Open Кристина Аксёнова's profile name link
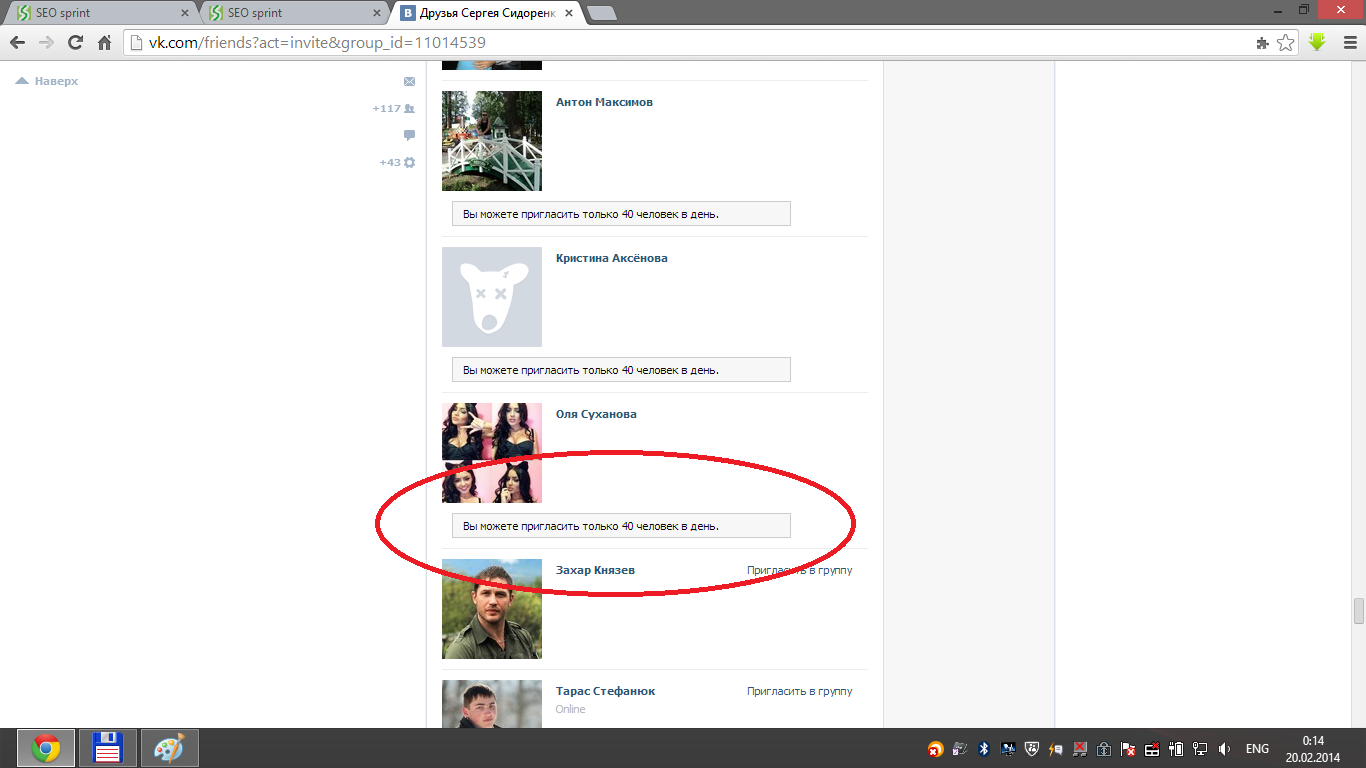The width and height of the screenshot is (1366, 768). pyautogui.click(x=612, y=258)
